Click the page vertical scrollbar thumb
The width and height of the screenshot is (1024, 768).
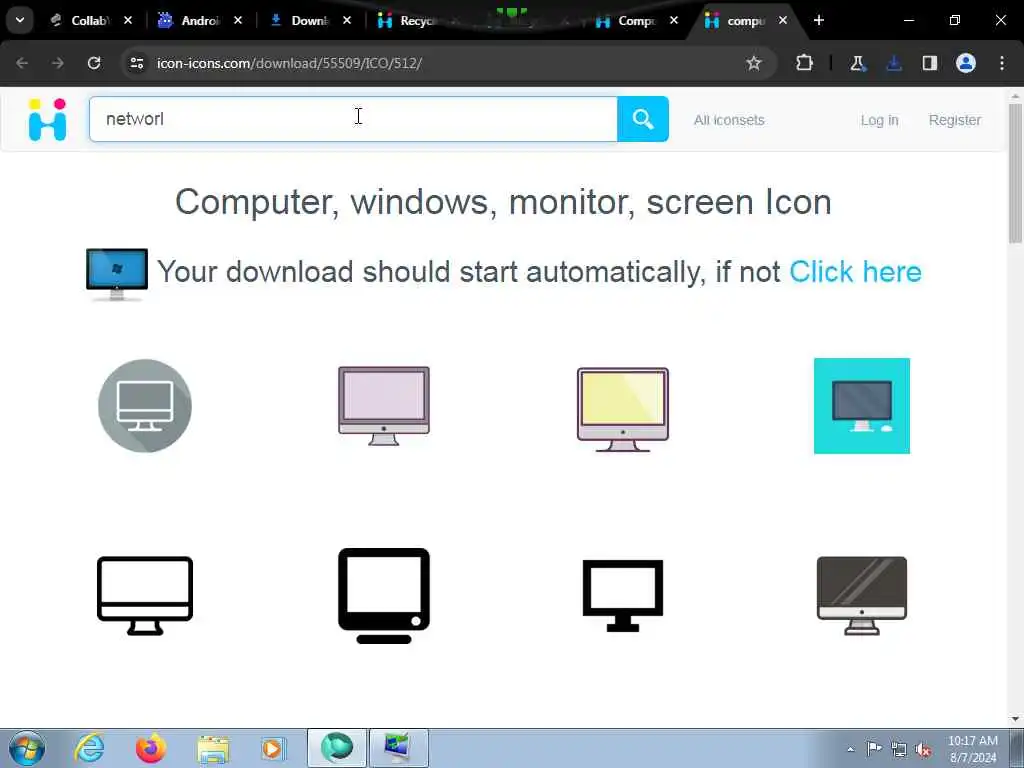[x=1016, y=172]
